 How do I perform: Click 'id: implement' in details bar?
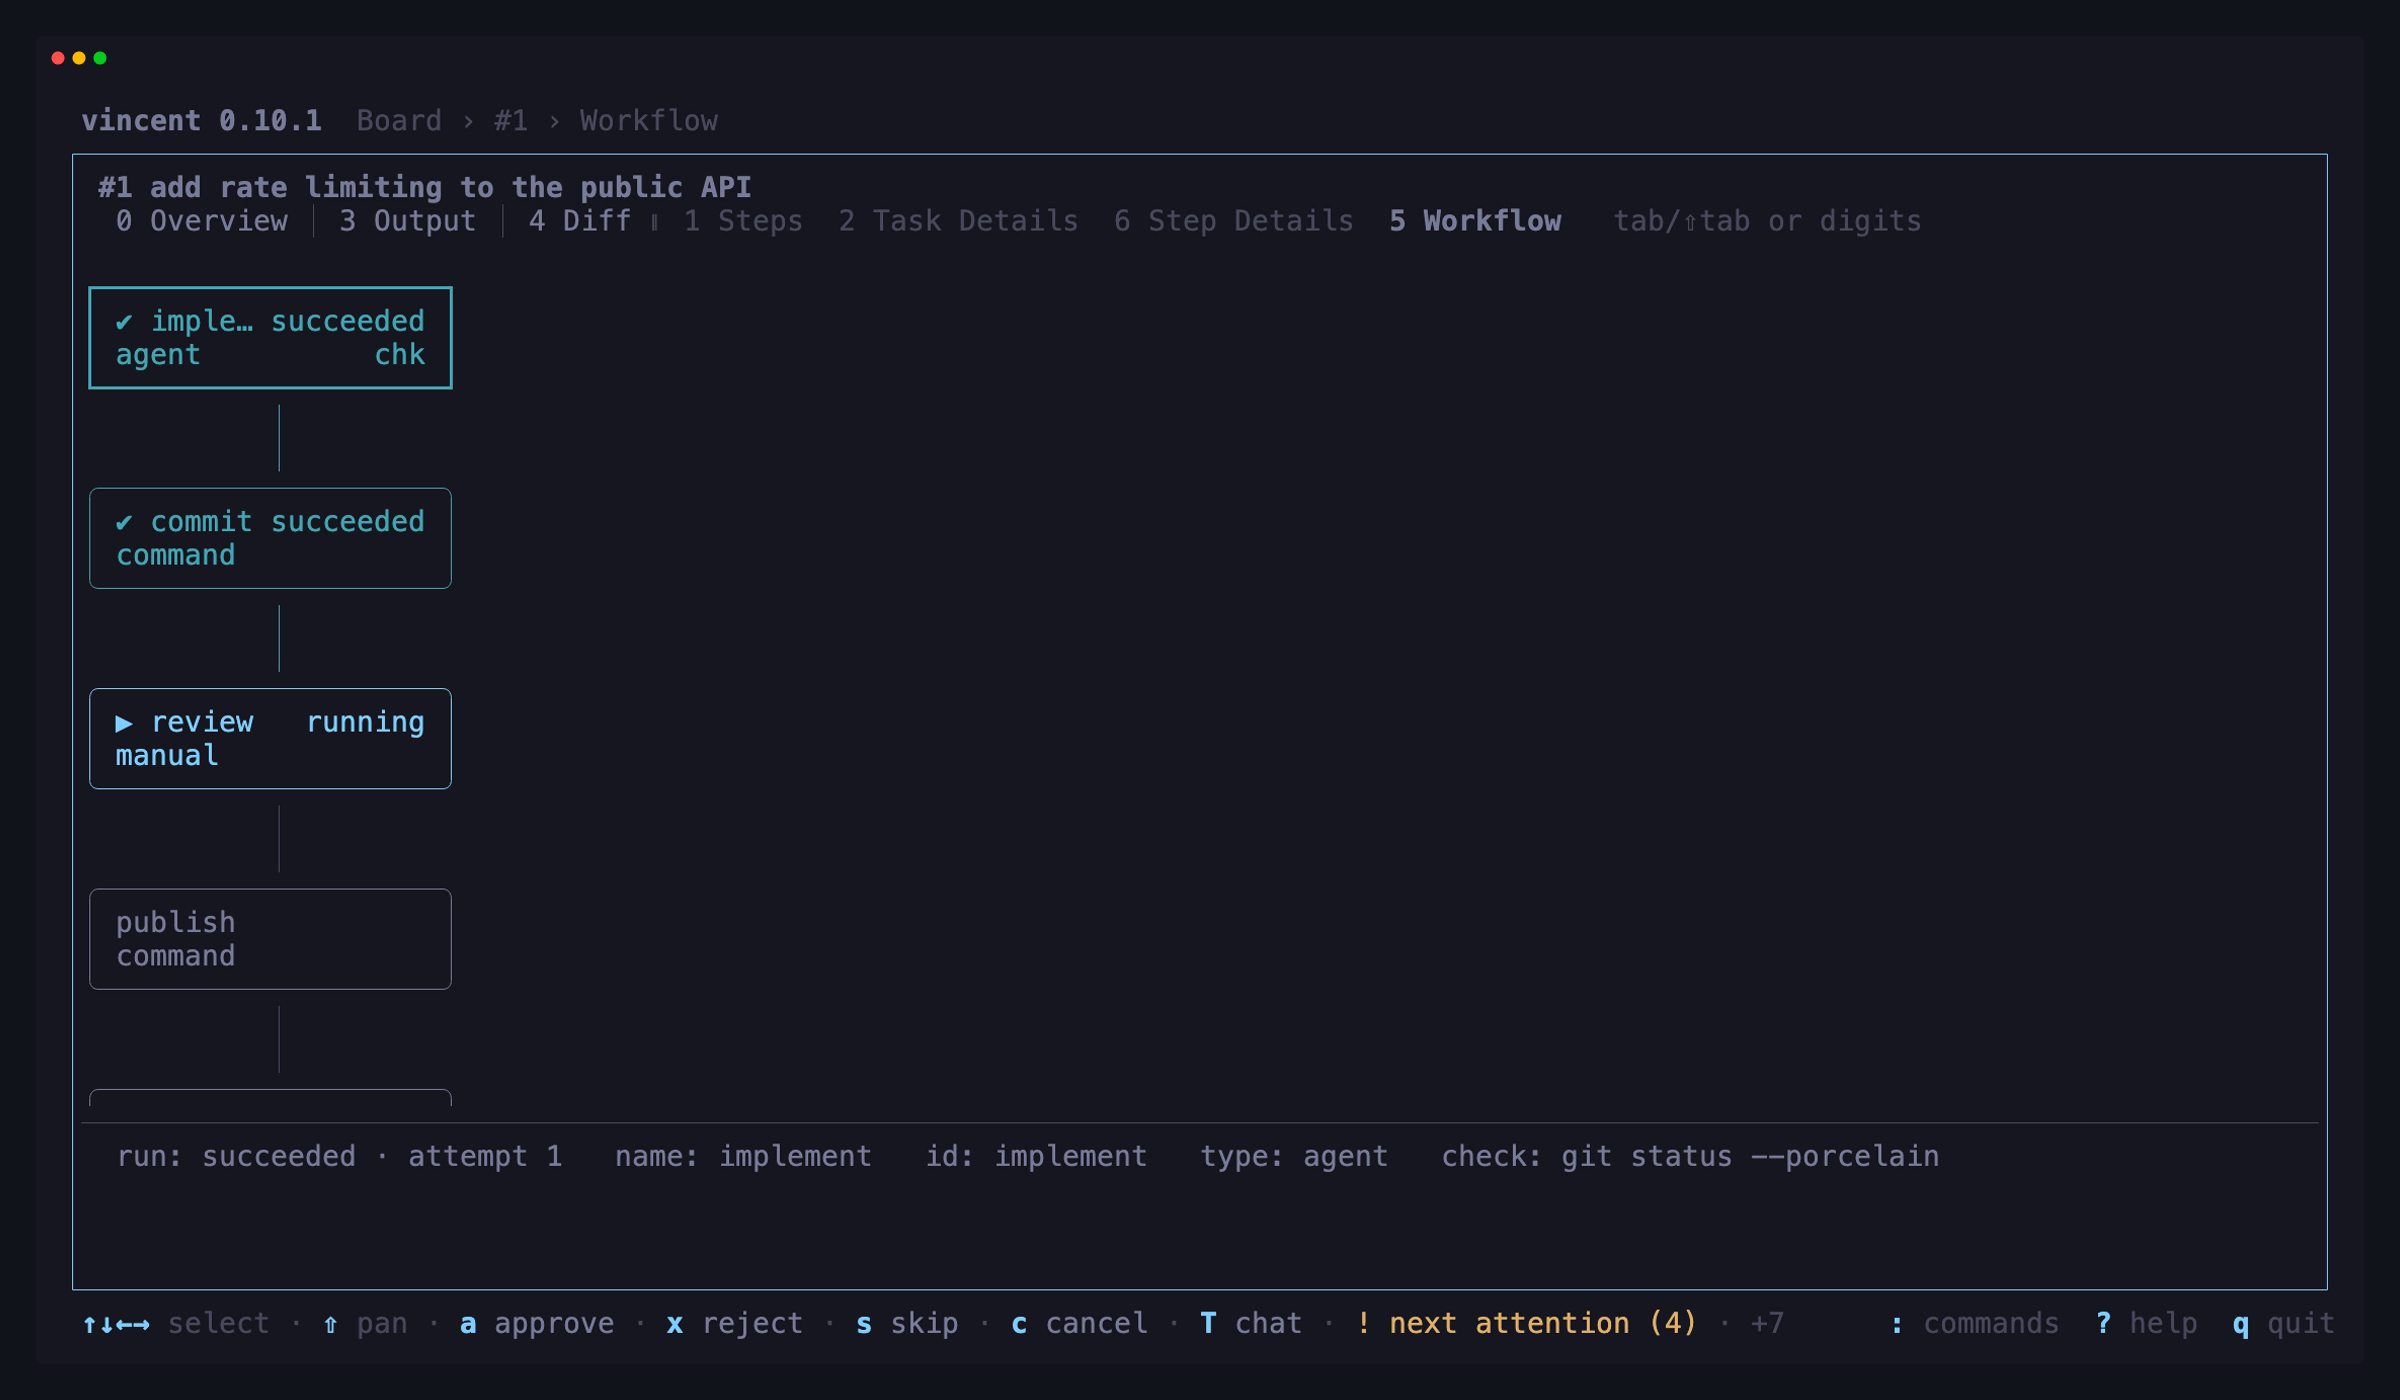point(1036,1156)
